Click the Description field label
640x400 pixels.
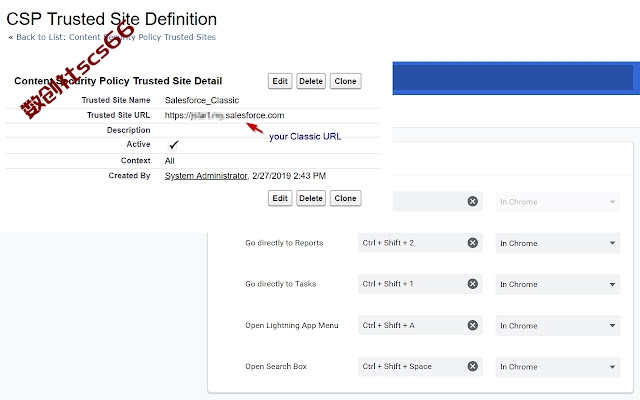(x=129, y=130)
